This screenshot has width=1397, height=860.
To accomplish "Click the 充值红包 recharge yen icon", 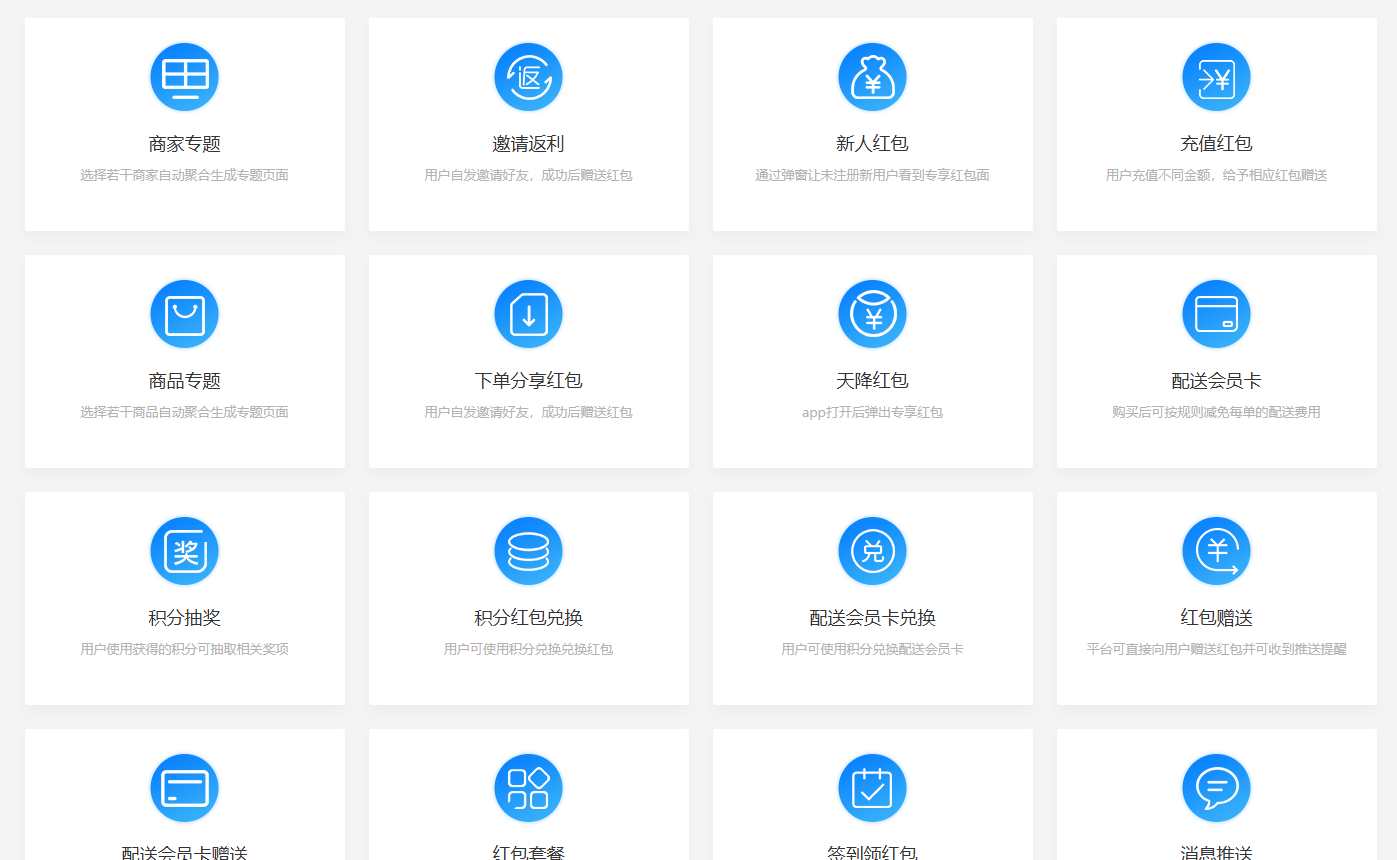I will pos(1216,78).
